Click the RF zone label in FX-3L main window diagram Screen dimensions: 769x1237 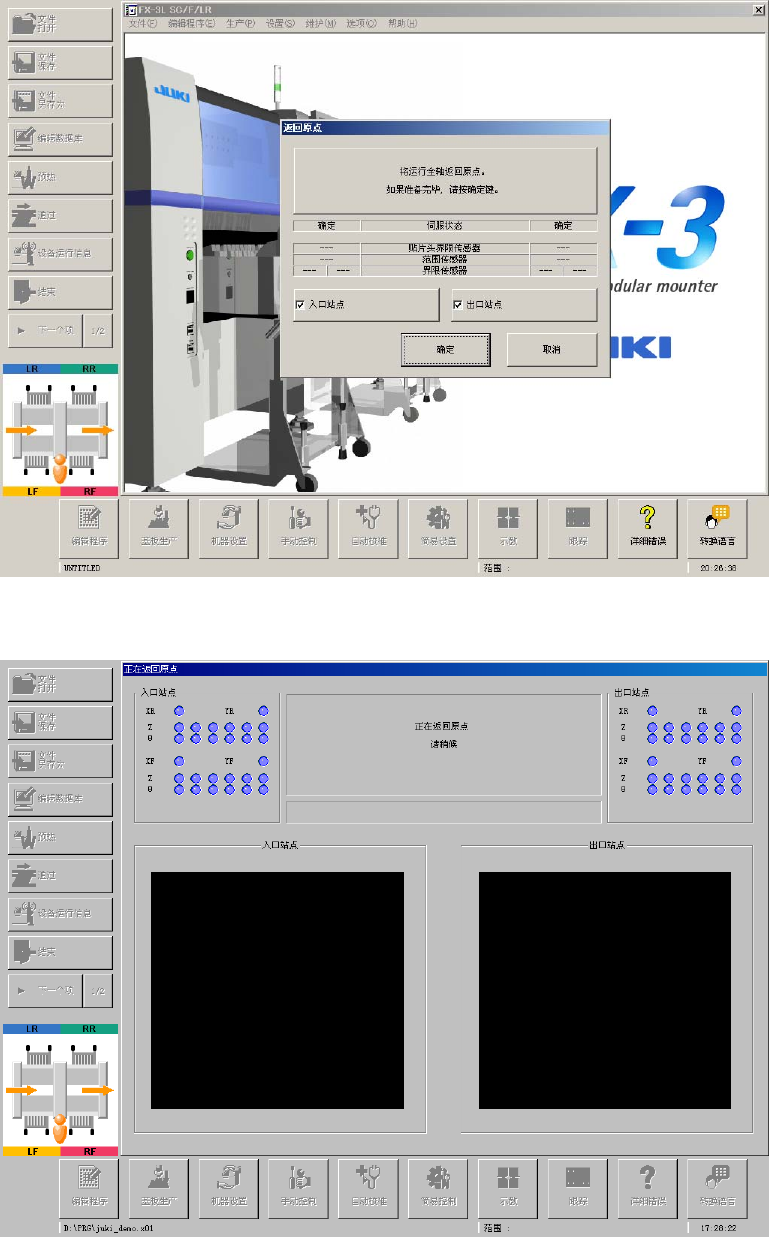pos(89,491)
